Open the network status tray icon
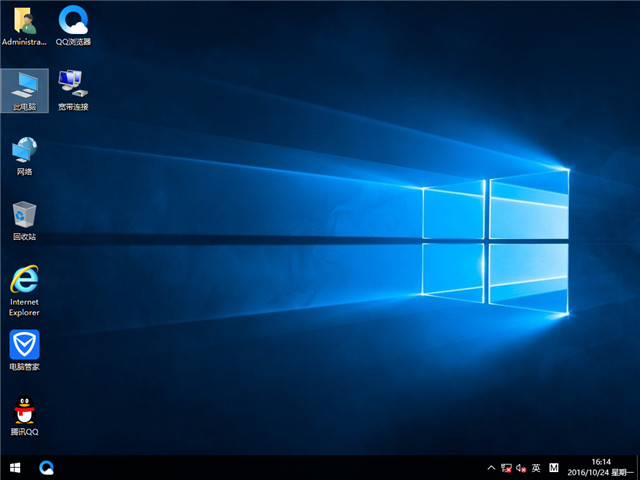 coord(506,467)
